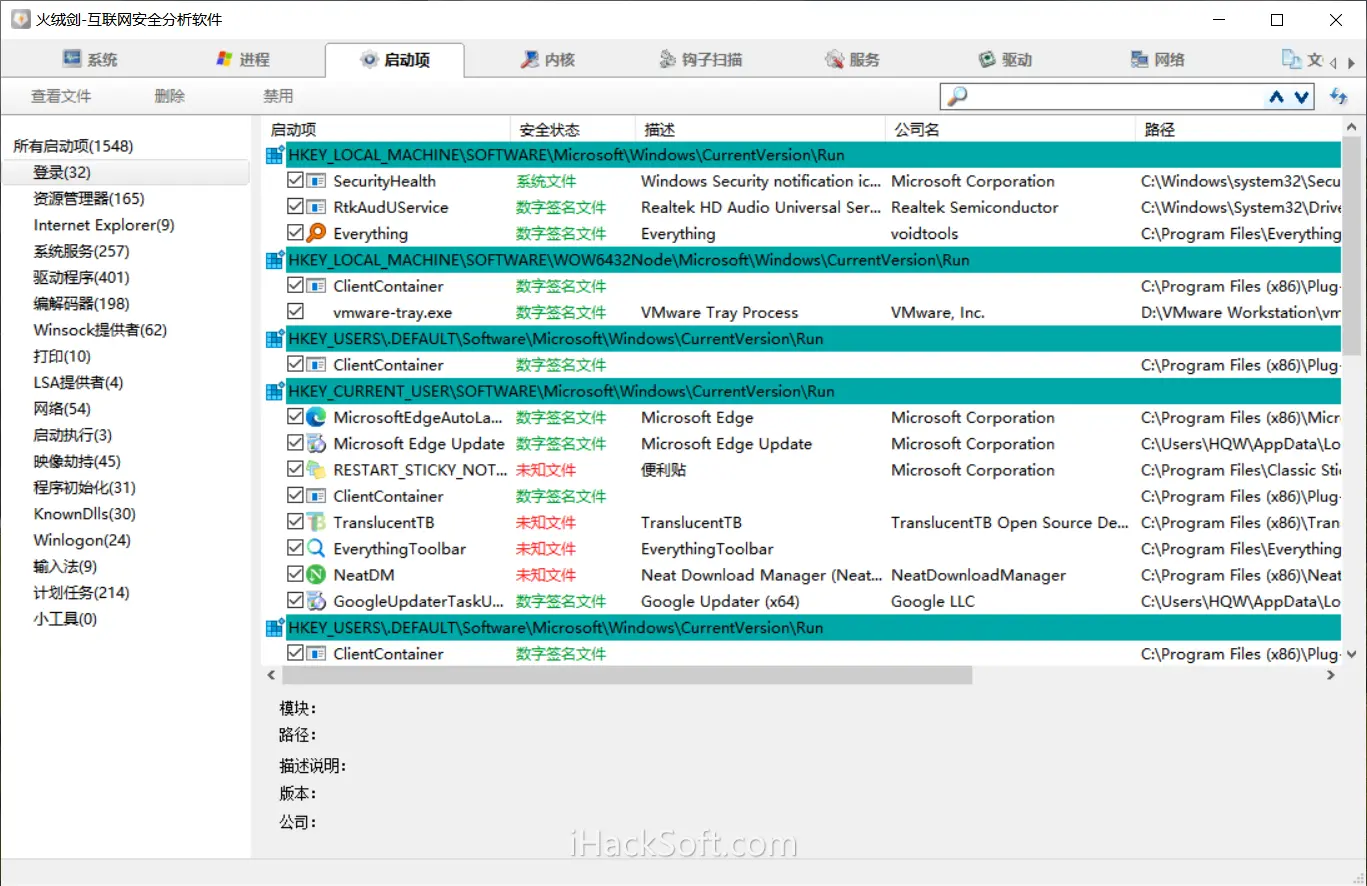Click registry icon of HKEY_LOCAL_MACHINE Run header

(274, 155)
